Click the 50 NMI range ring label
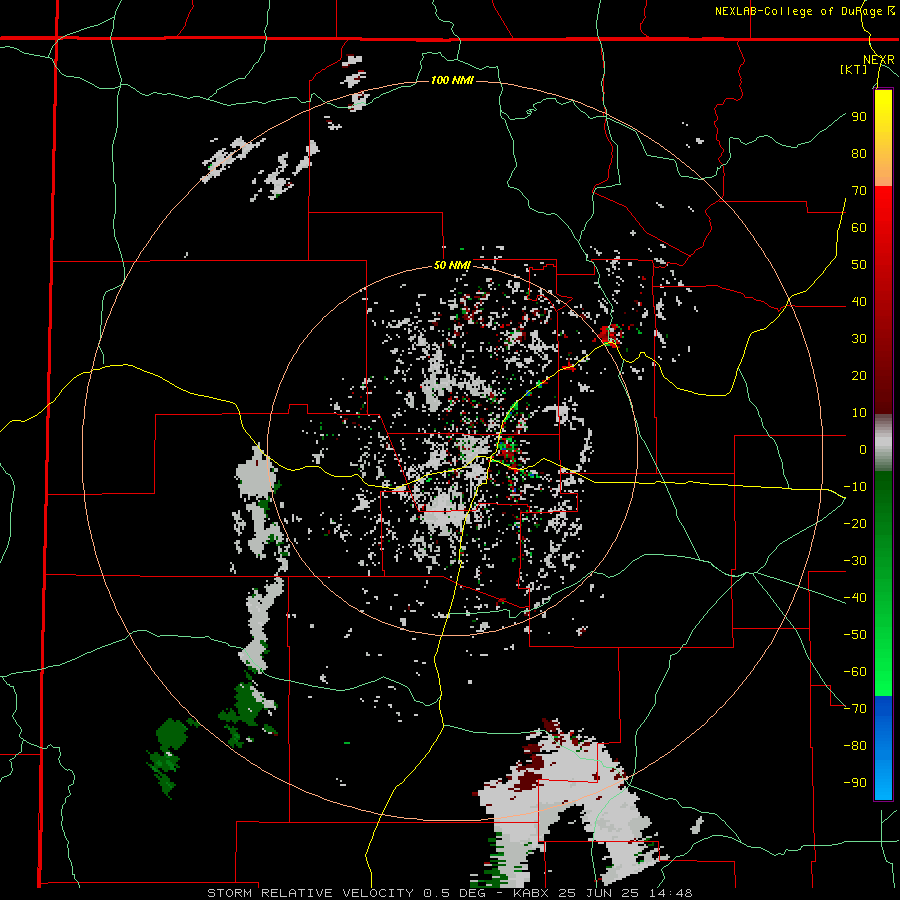This screenshot has width=900, height=900. point(452,265)
